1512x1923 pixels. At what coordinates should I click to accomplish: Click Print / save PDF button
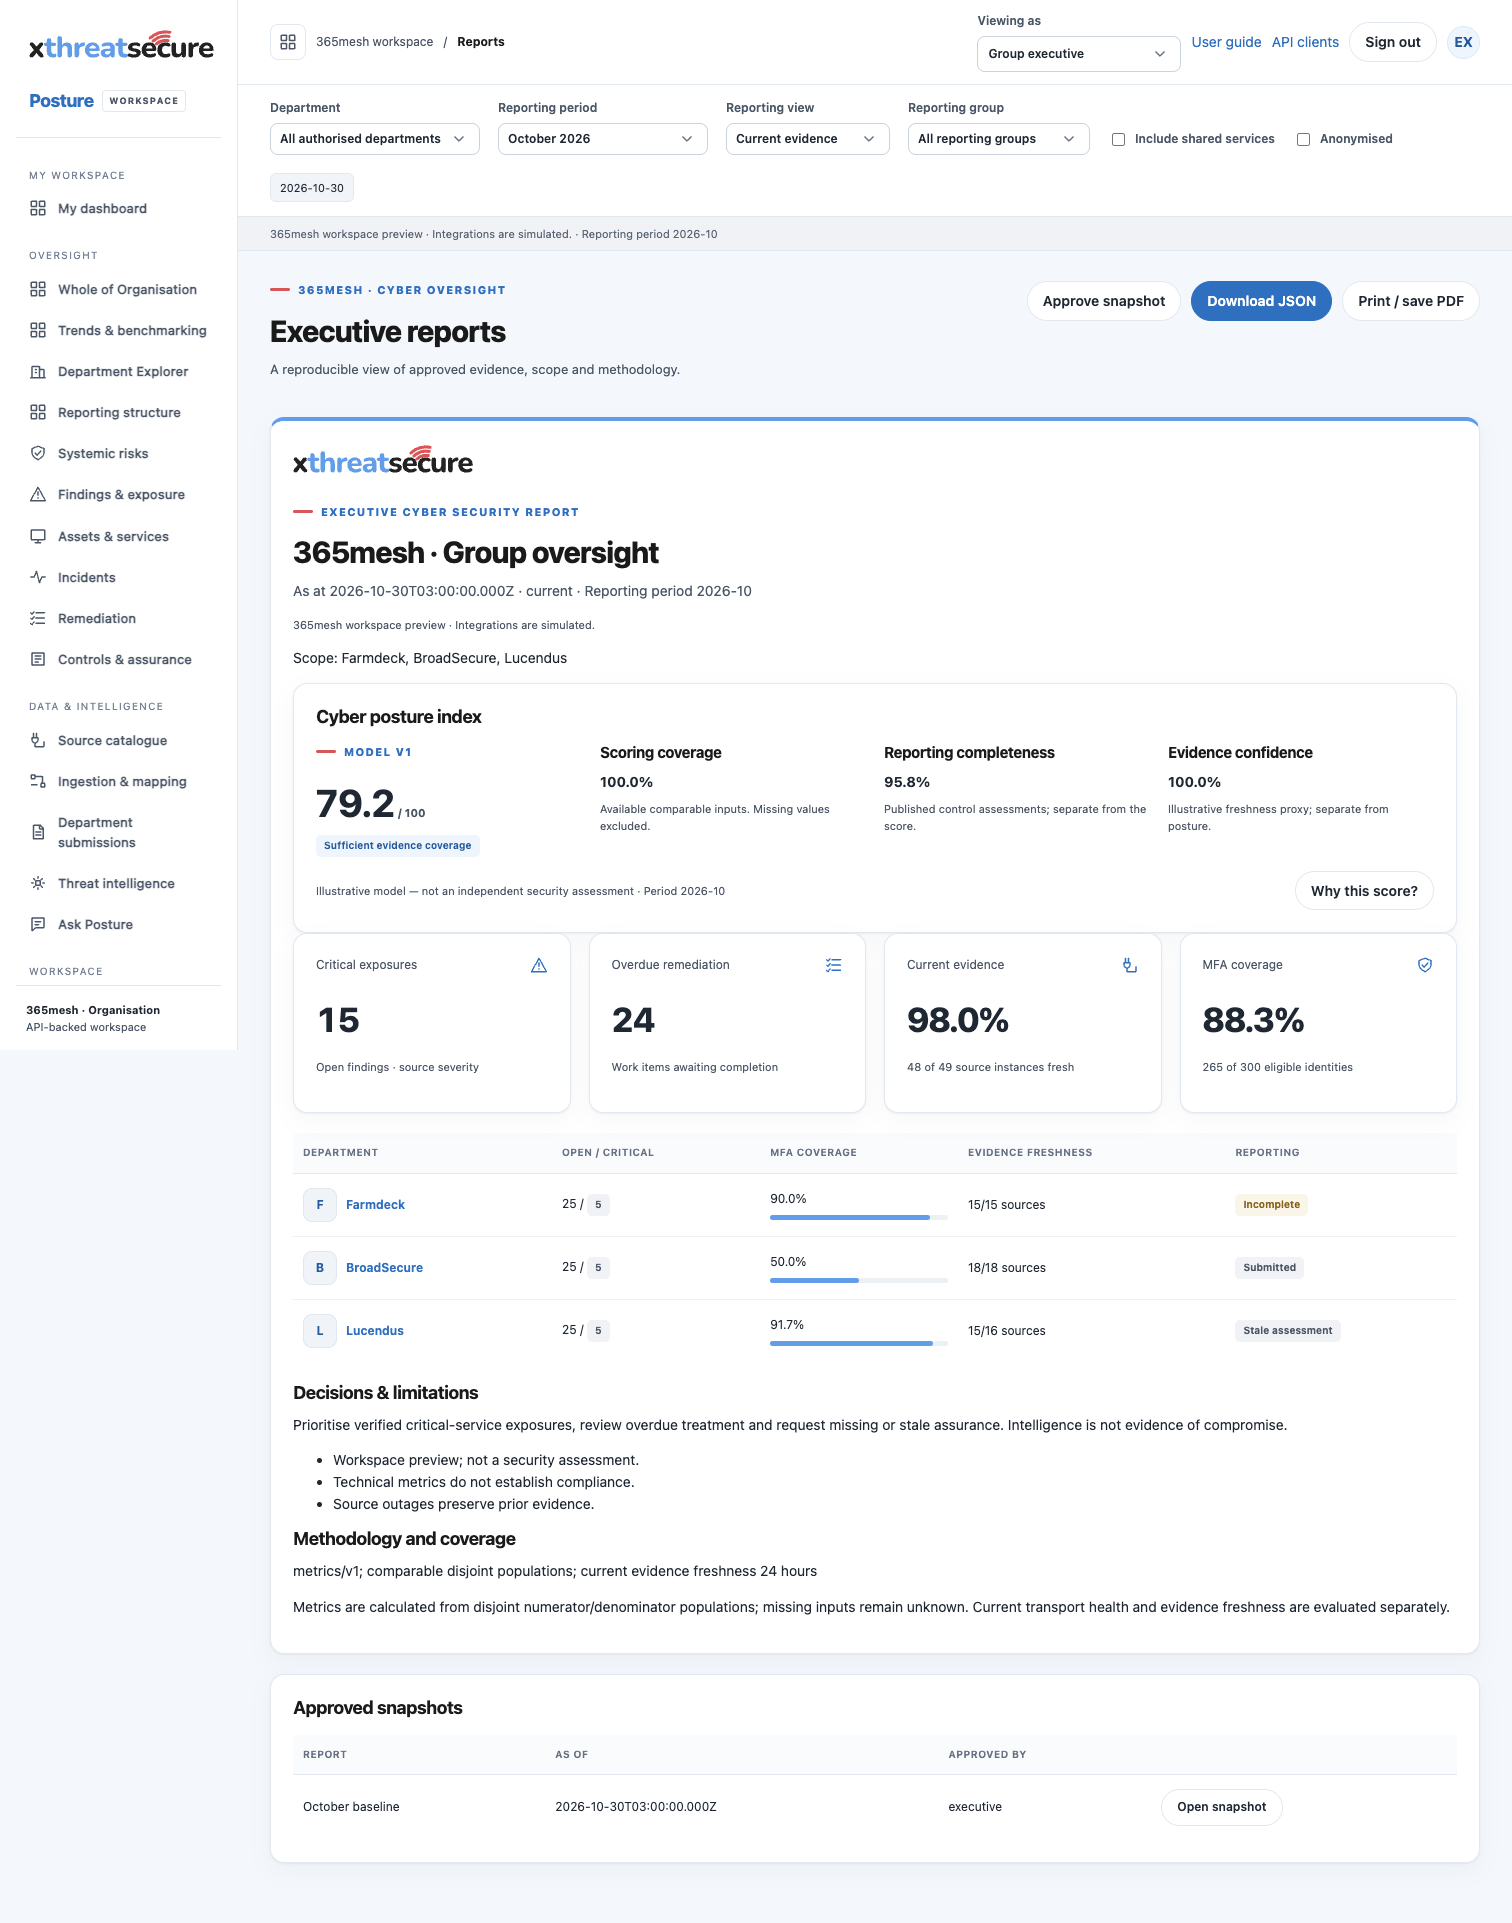pos(1410,301)
